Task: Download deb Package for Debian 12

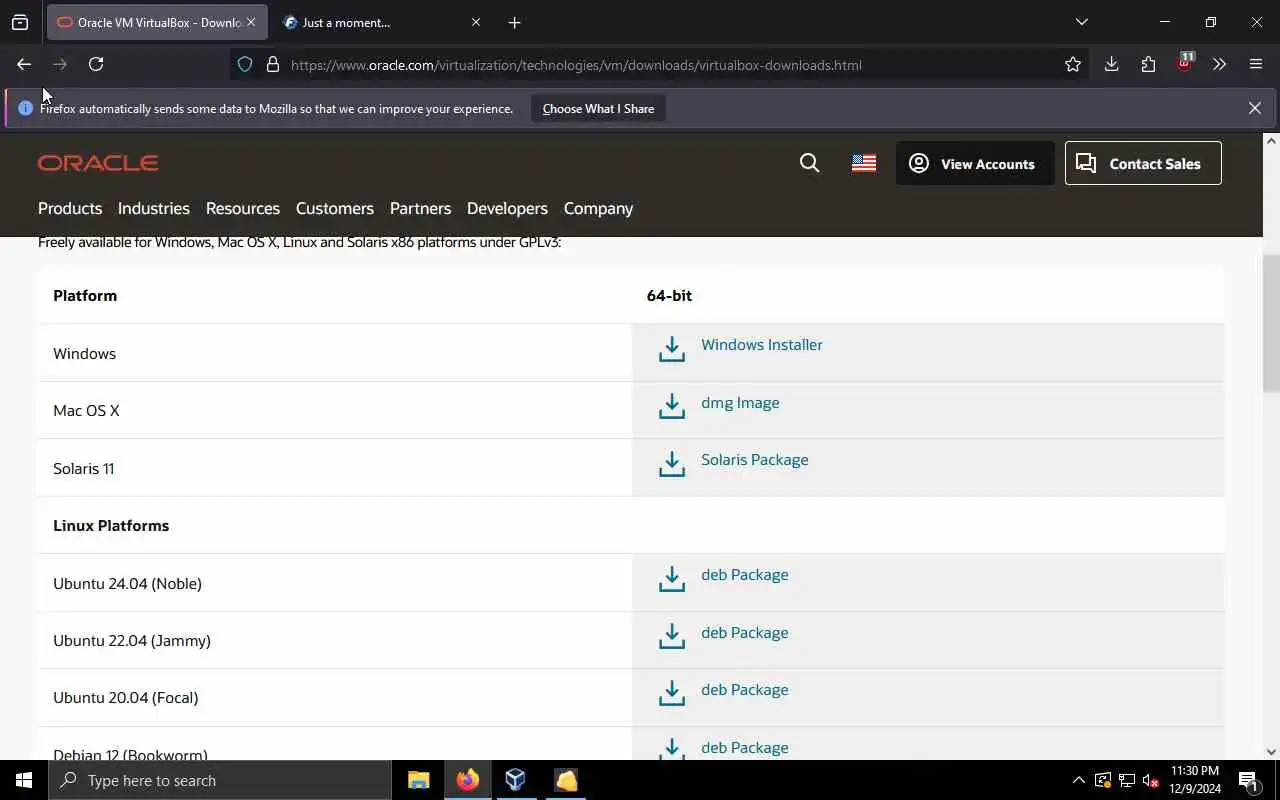Action: [x=745, y=747]
